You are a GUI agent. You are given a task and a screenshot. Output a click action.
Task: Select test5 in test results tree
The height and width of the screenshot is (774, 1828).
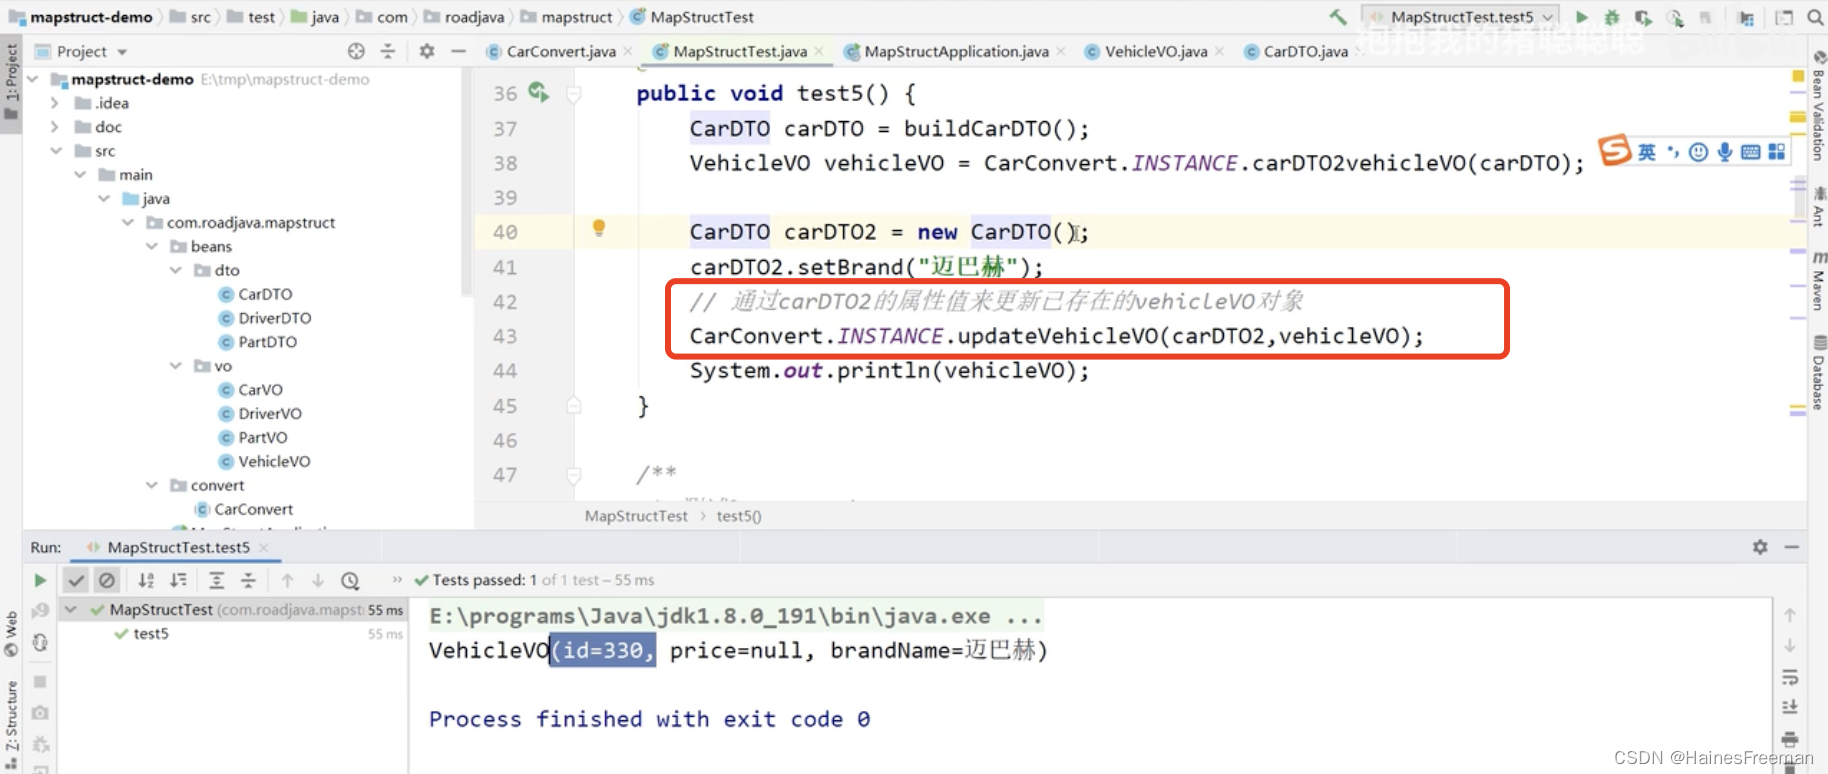pyautogui.click(x=151, y=634)
